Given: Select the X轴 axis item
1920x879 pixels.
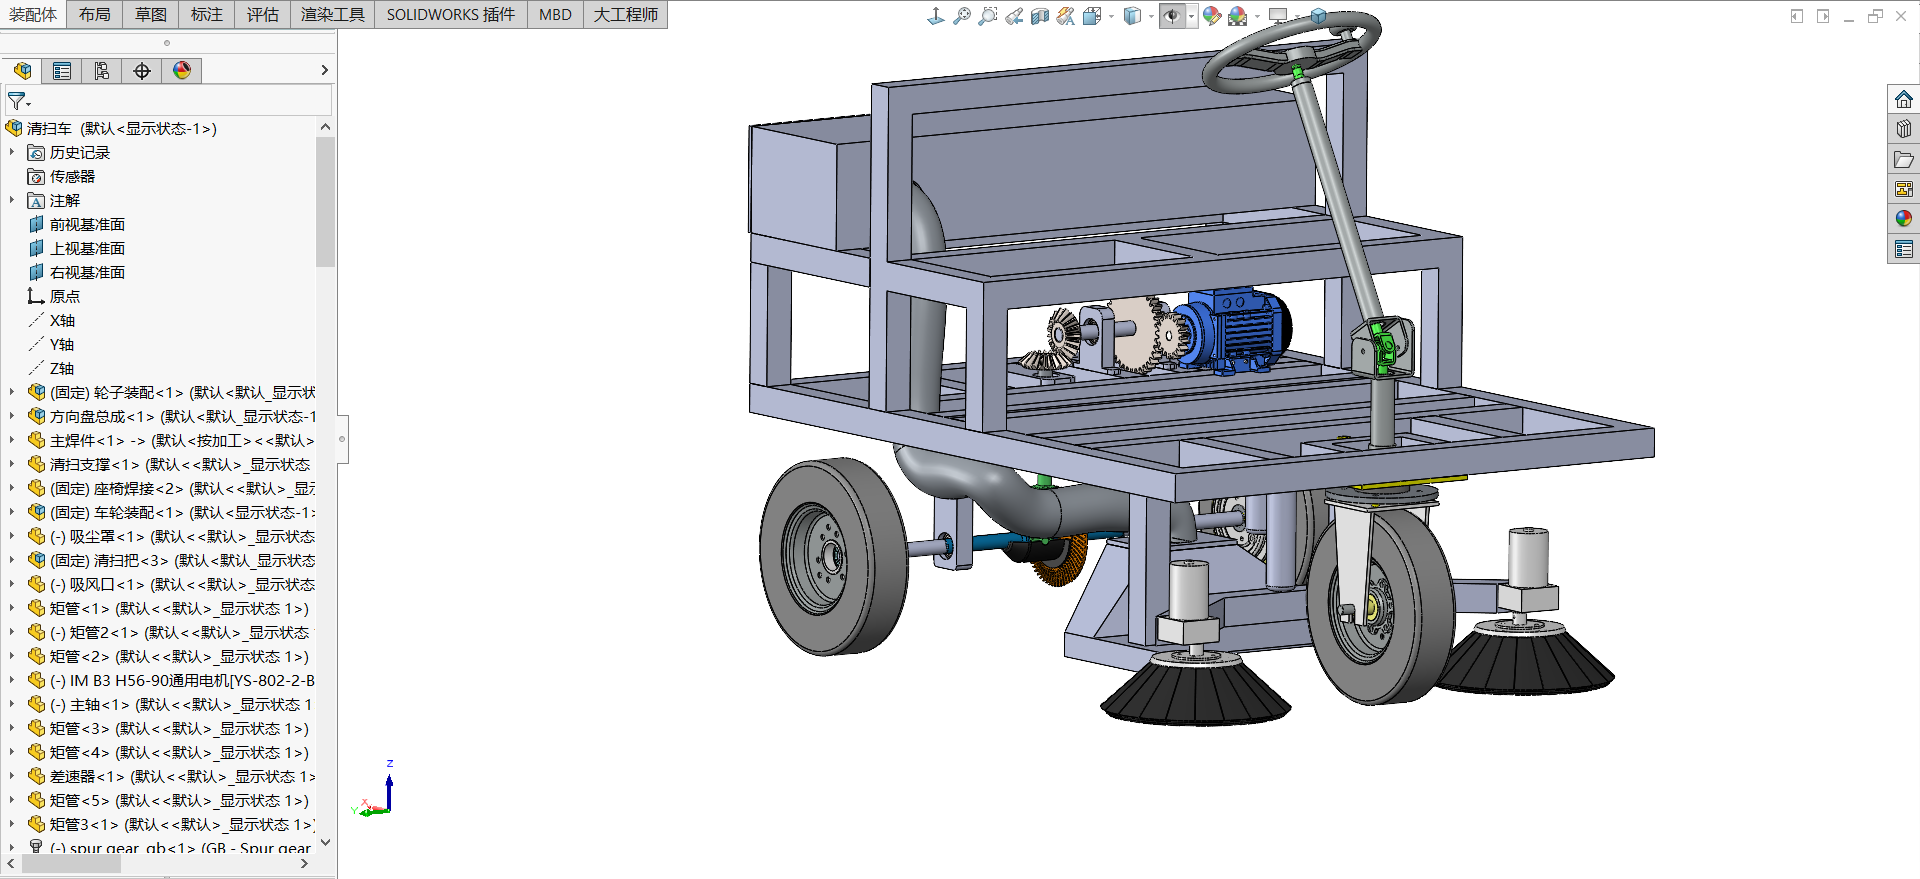Looking at the screenshot, I should coord(51,320).
